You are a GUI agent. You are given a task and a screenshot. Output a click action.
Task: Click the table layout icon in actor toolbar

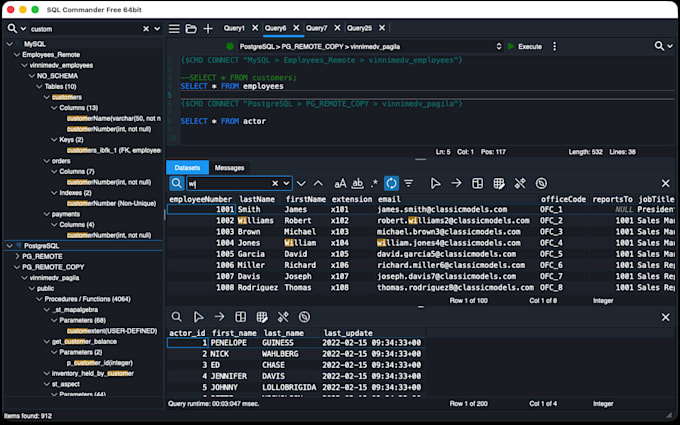tap(241, 317)
